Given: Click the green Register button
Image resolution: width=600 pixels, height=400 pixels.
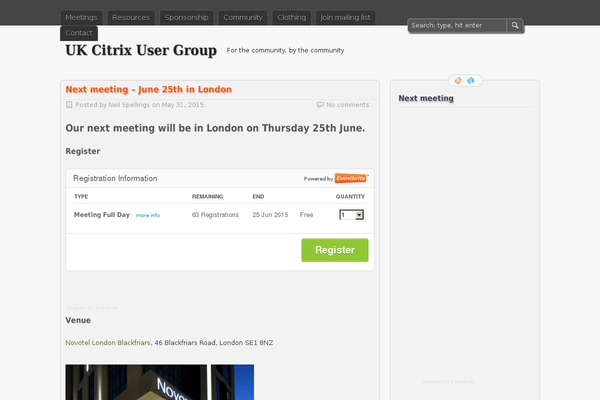Looking at the screenshot, I should (x=335, y=250).
